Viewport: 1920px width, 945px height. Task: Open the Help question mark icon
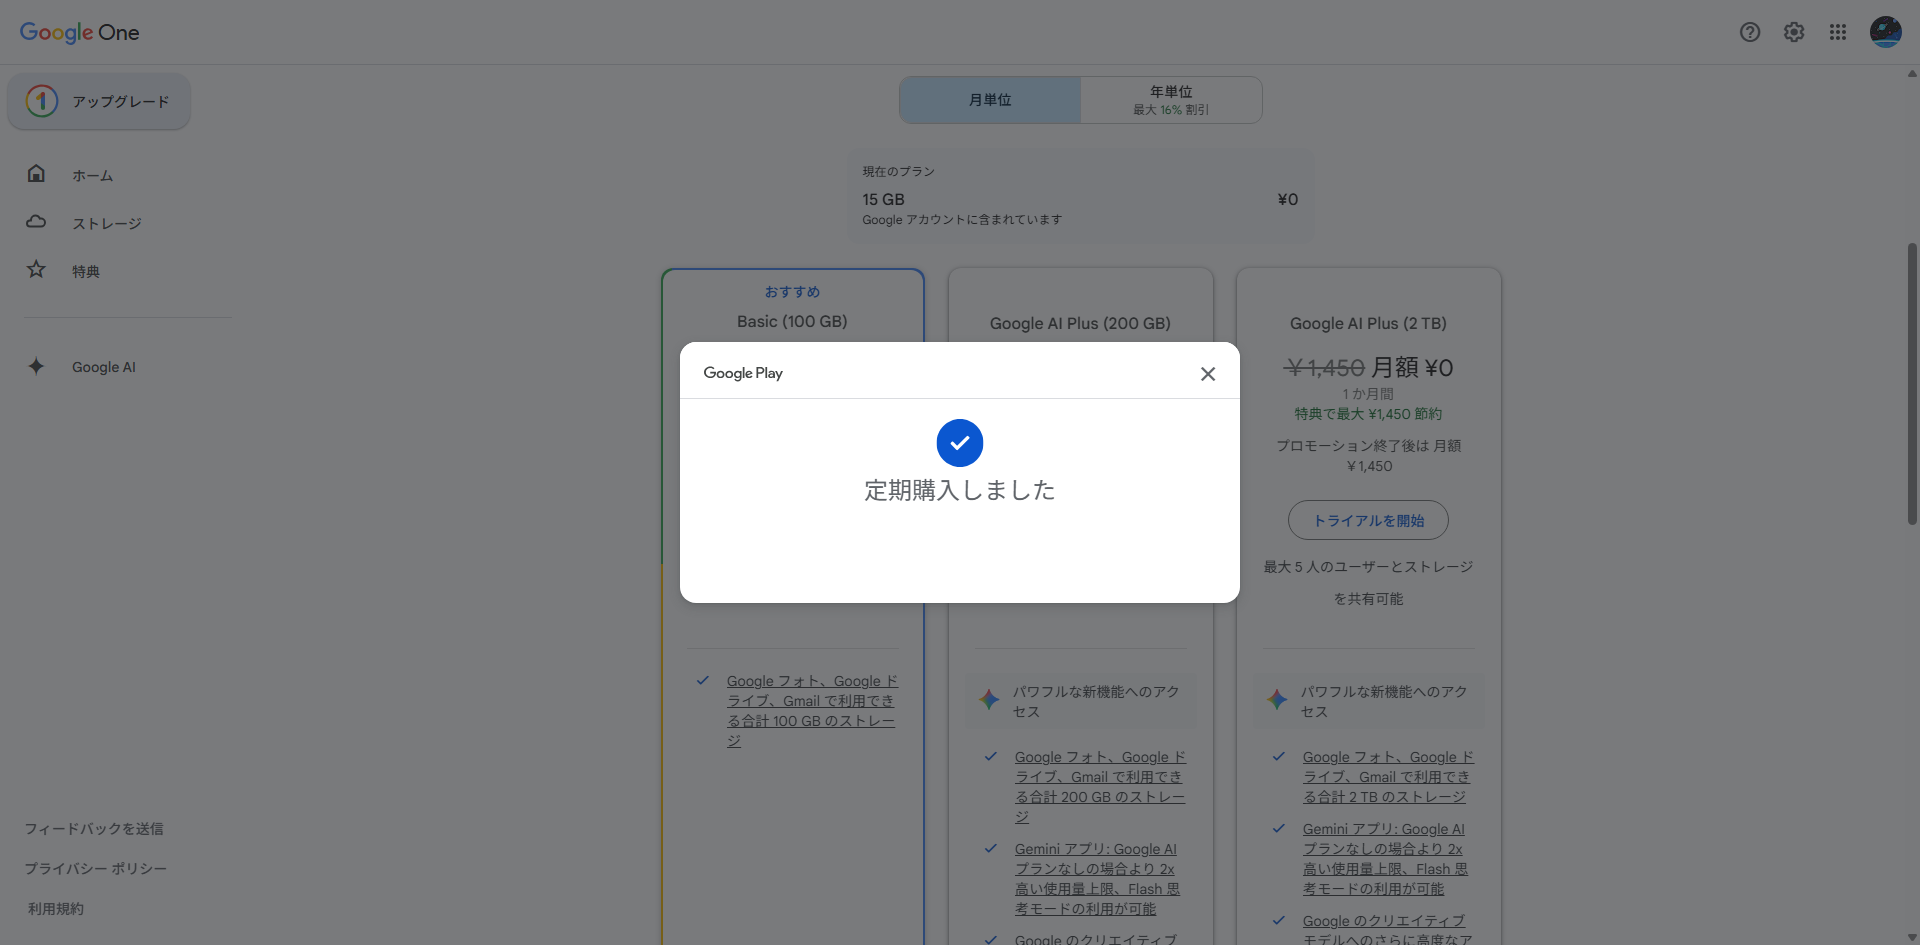1750,32
